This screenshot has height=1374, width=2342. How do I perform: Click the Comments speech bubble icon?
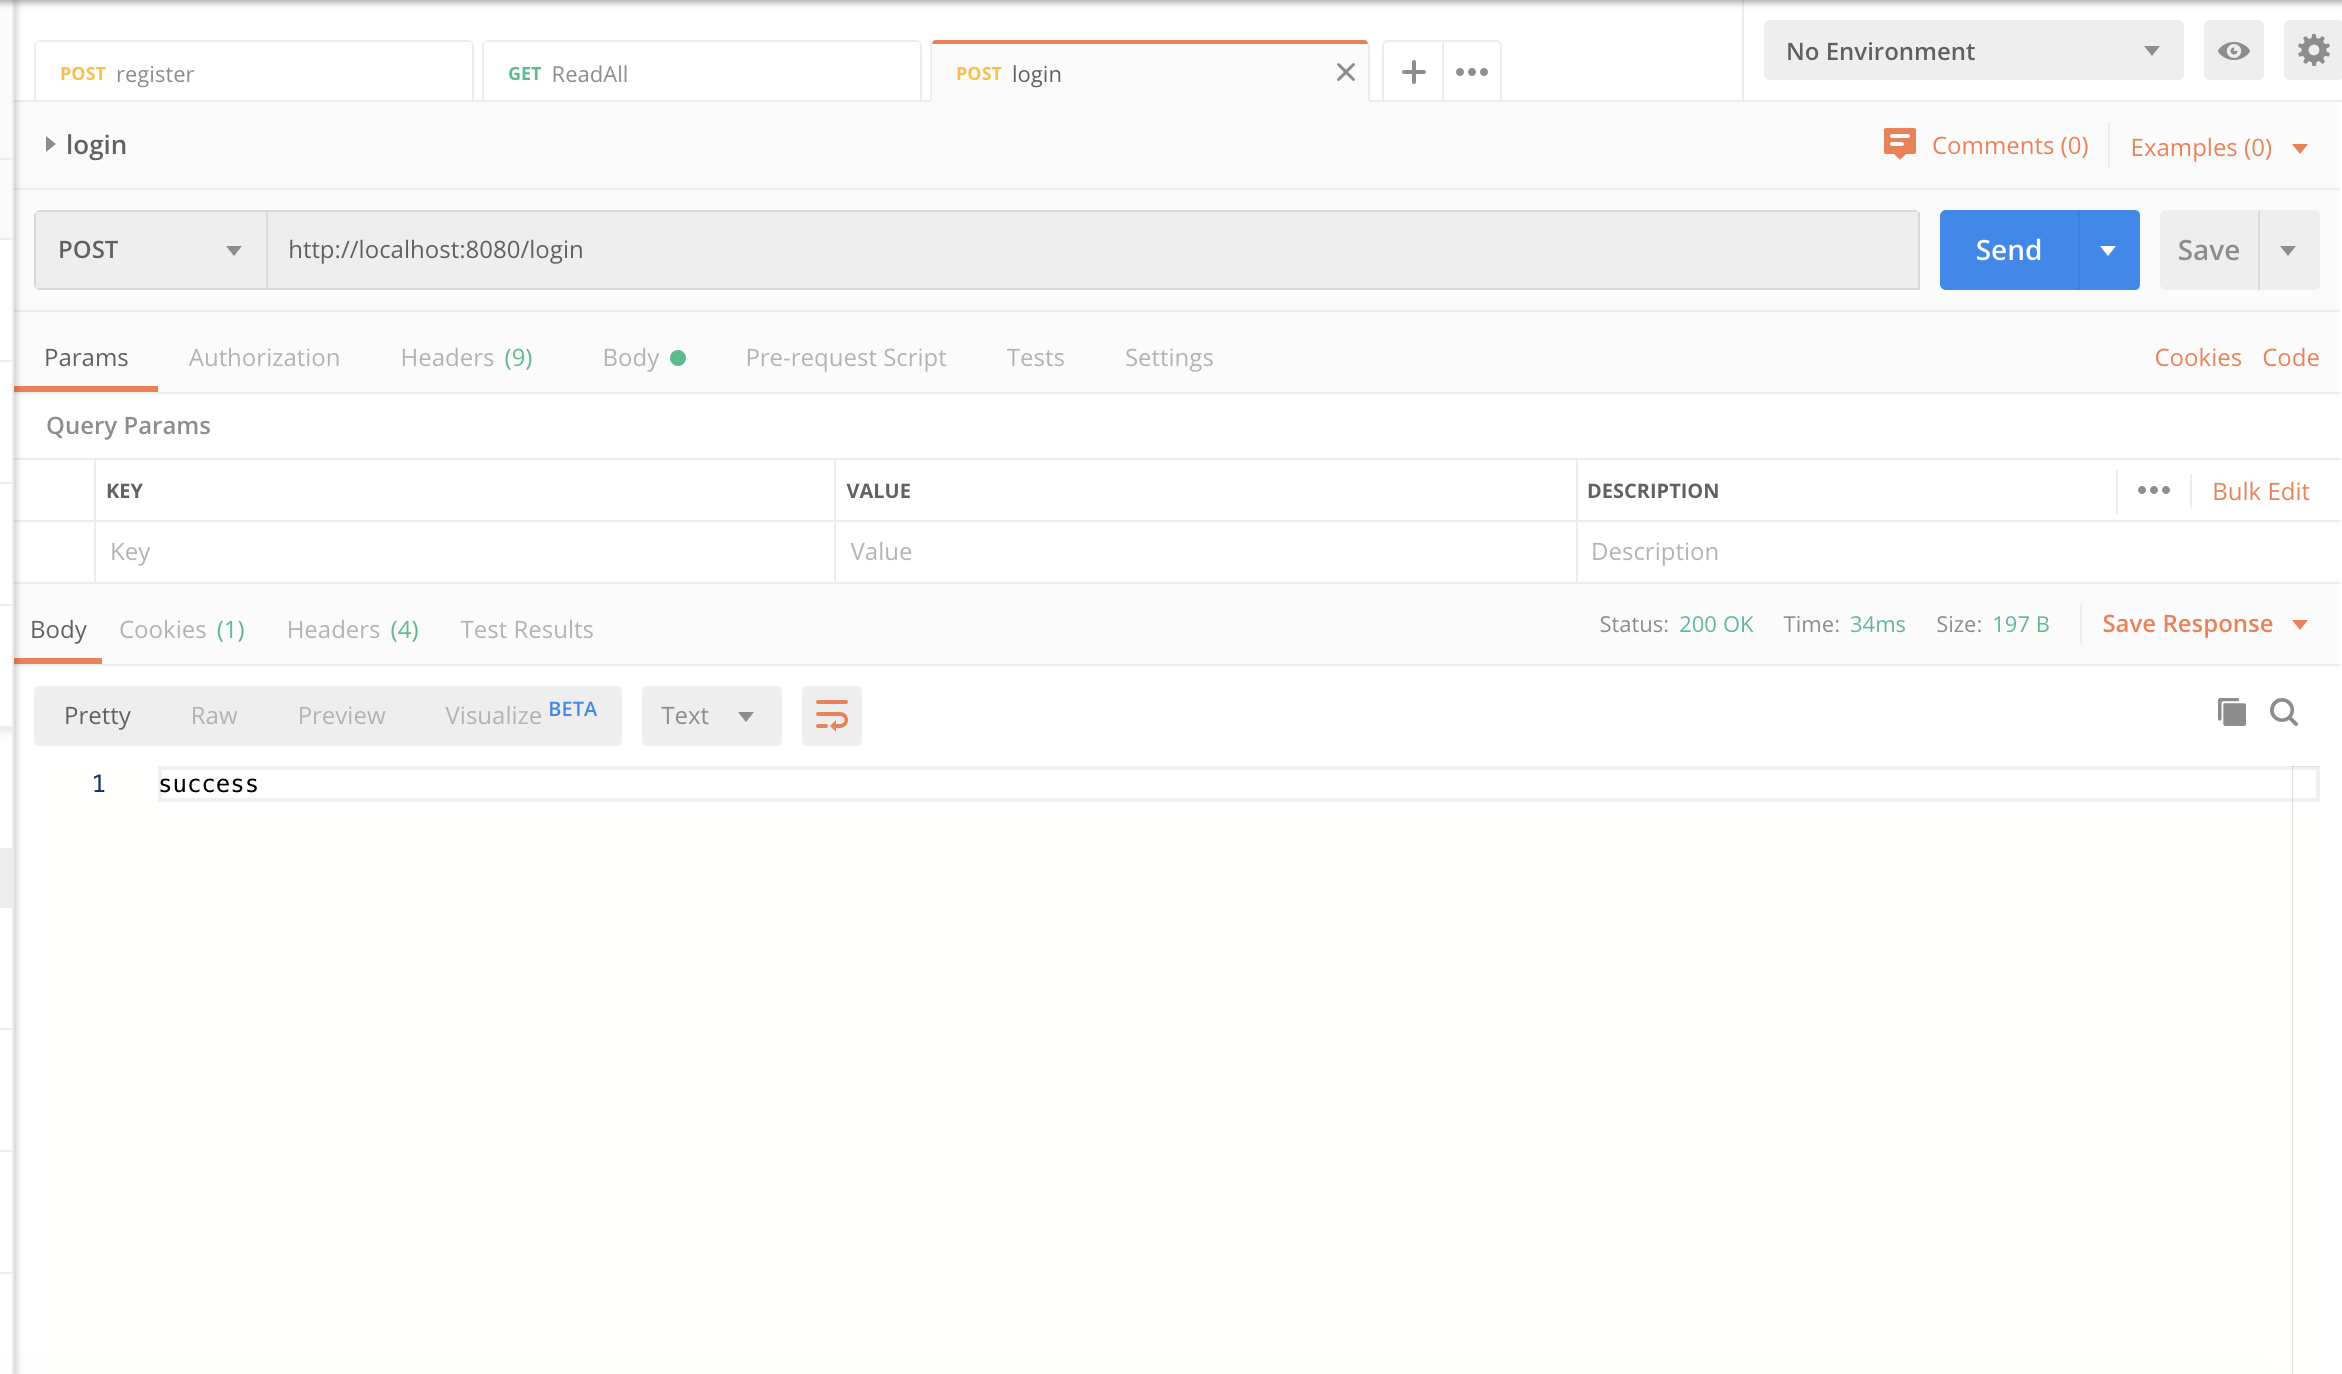[1899, 144]
